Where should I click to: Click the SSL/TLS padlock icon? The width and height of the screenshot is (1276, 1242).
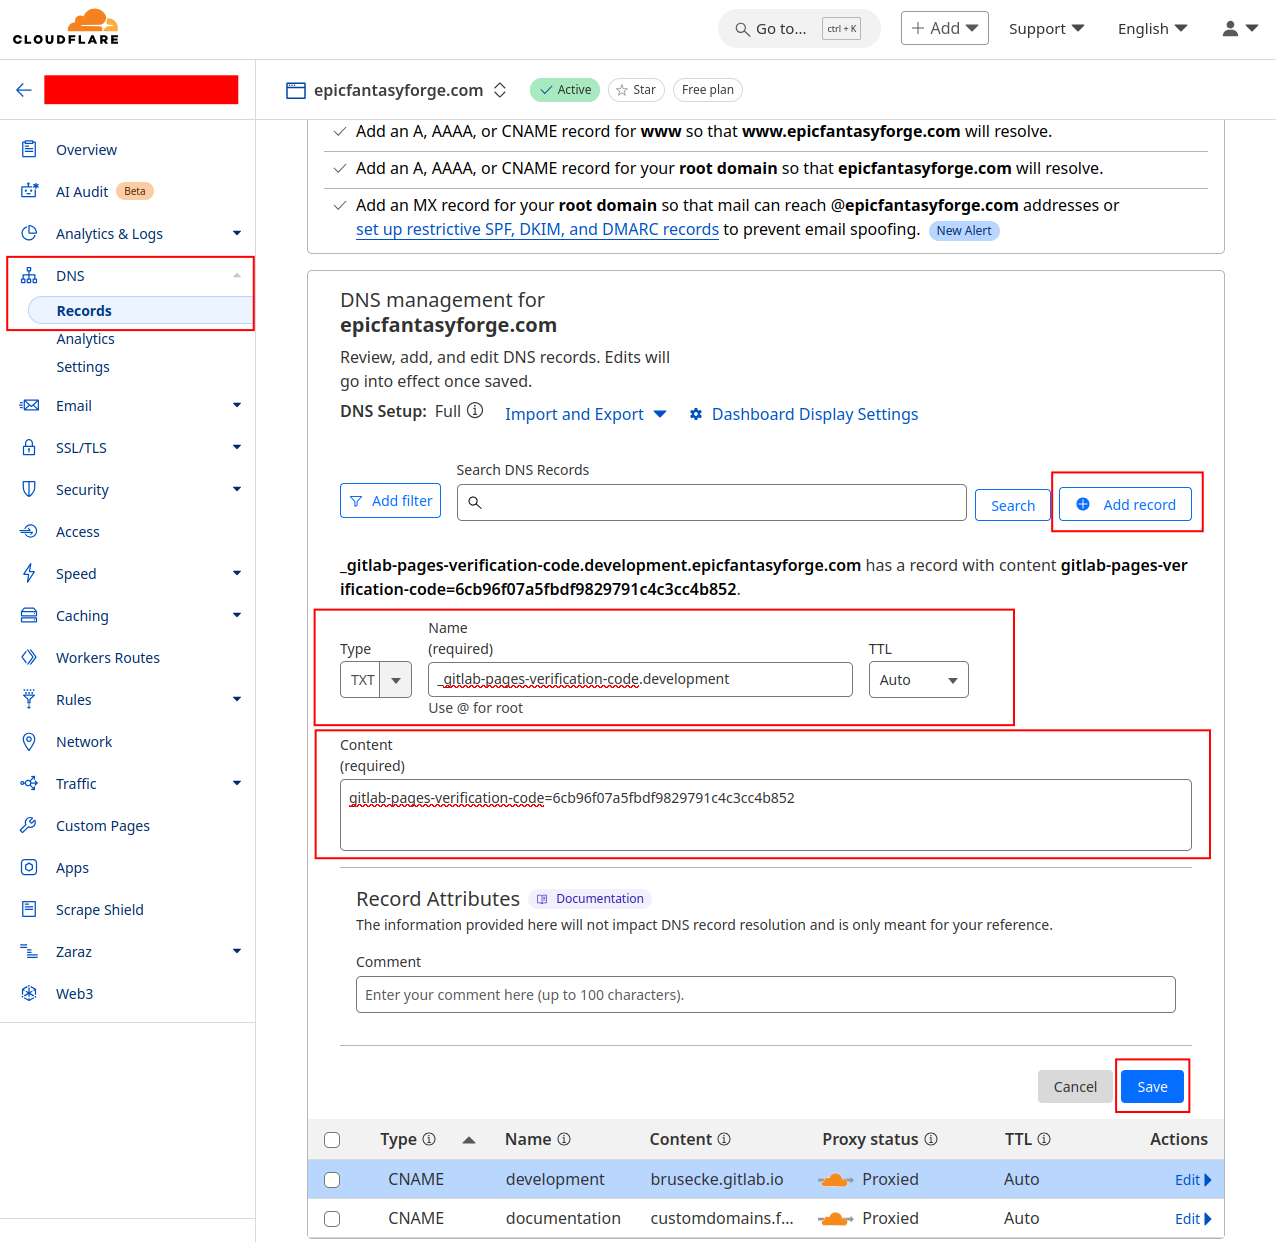[29, 447]
